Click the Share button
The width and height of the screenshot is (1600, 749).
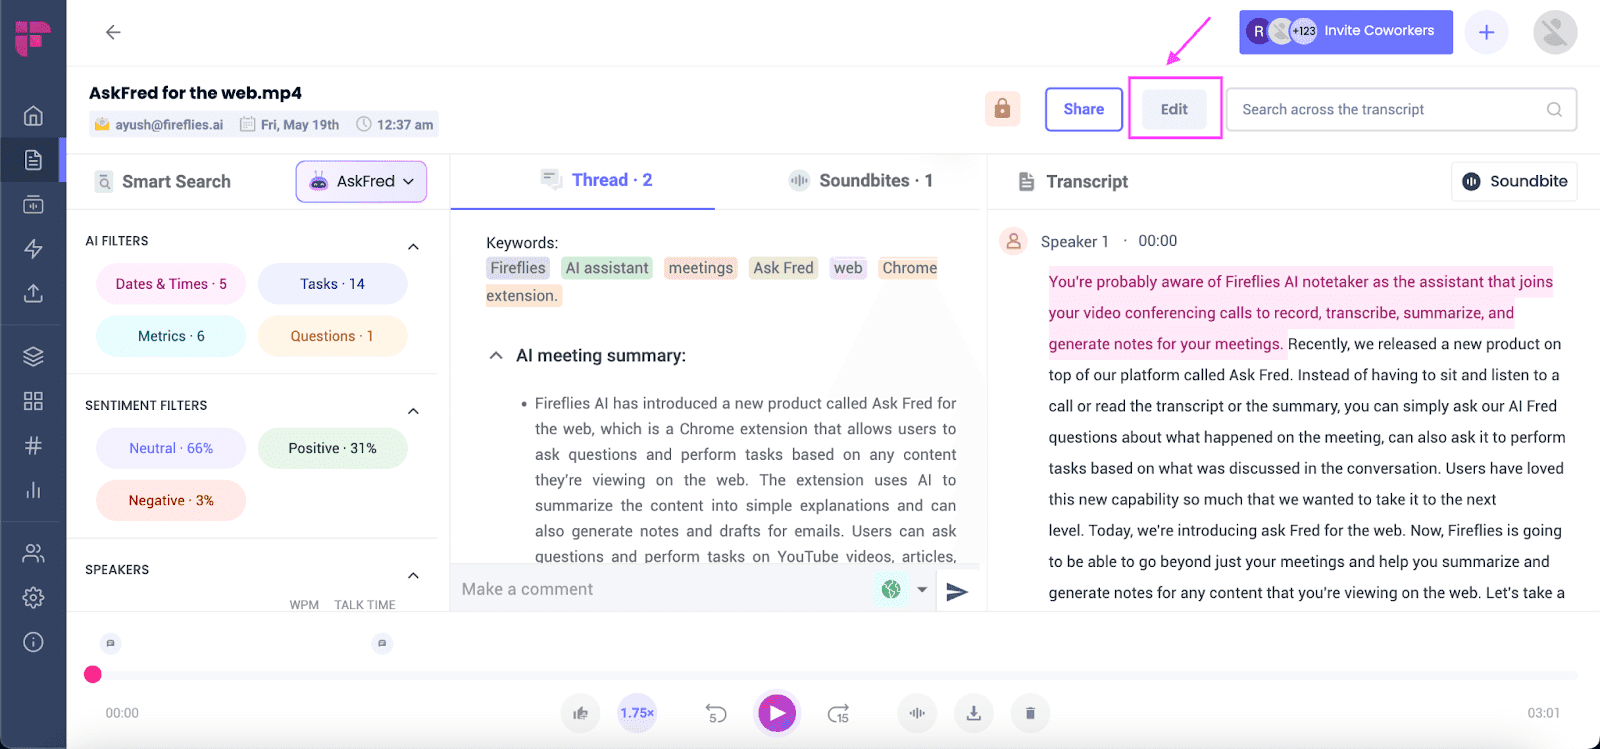pyautogui.click(x=1084, y=109)
